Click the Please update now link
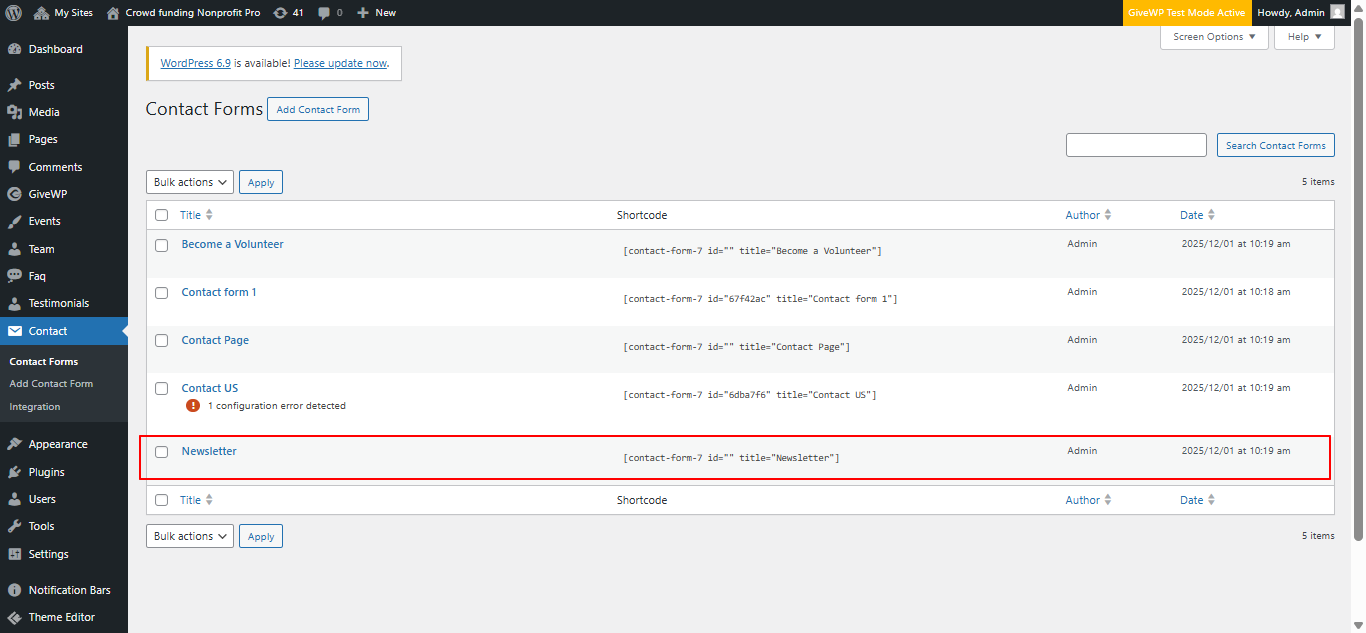Viewport: 1366px width, 633px height. pyautogui.click(x=339, y=62)
